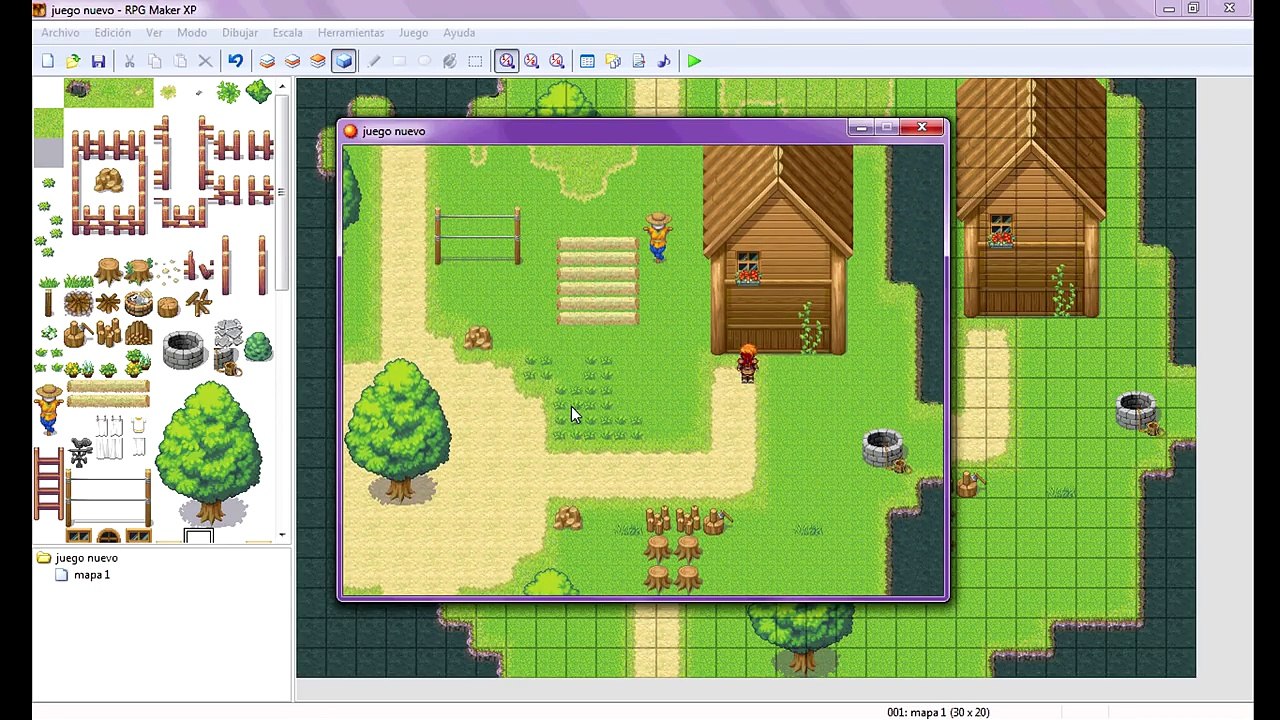The image size is (1280, 720).
Task: Click the Delete X icon in the toolbar
Action: [x=205, y=61]
